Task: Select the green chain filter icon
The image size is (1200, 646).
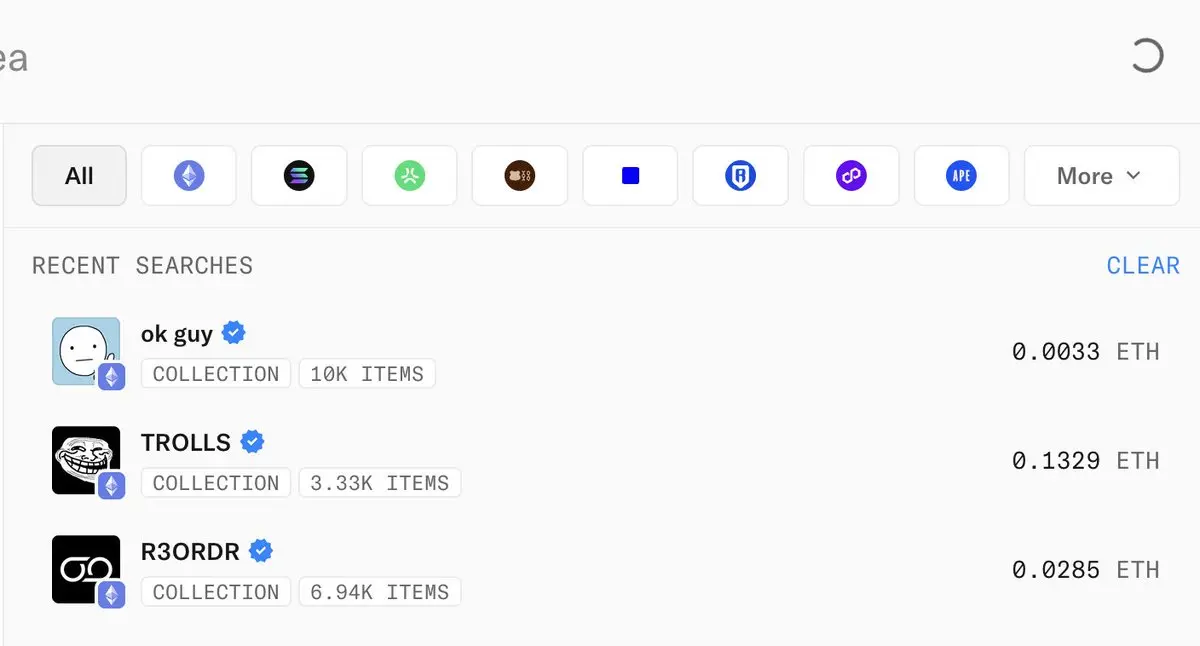Action: tap(409, 176)
